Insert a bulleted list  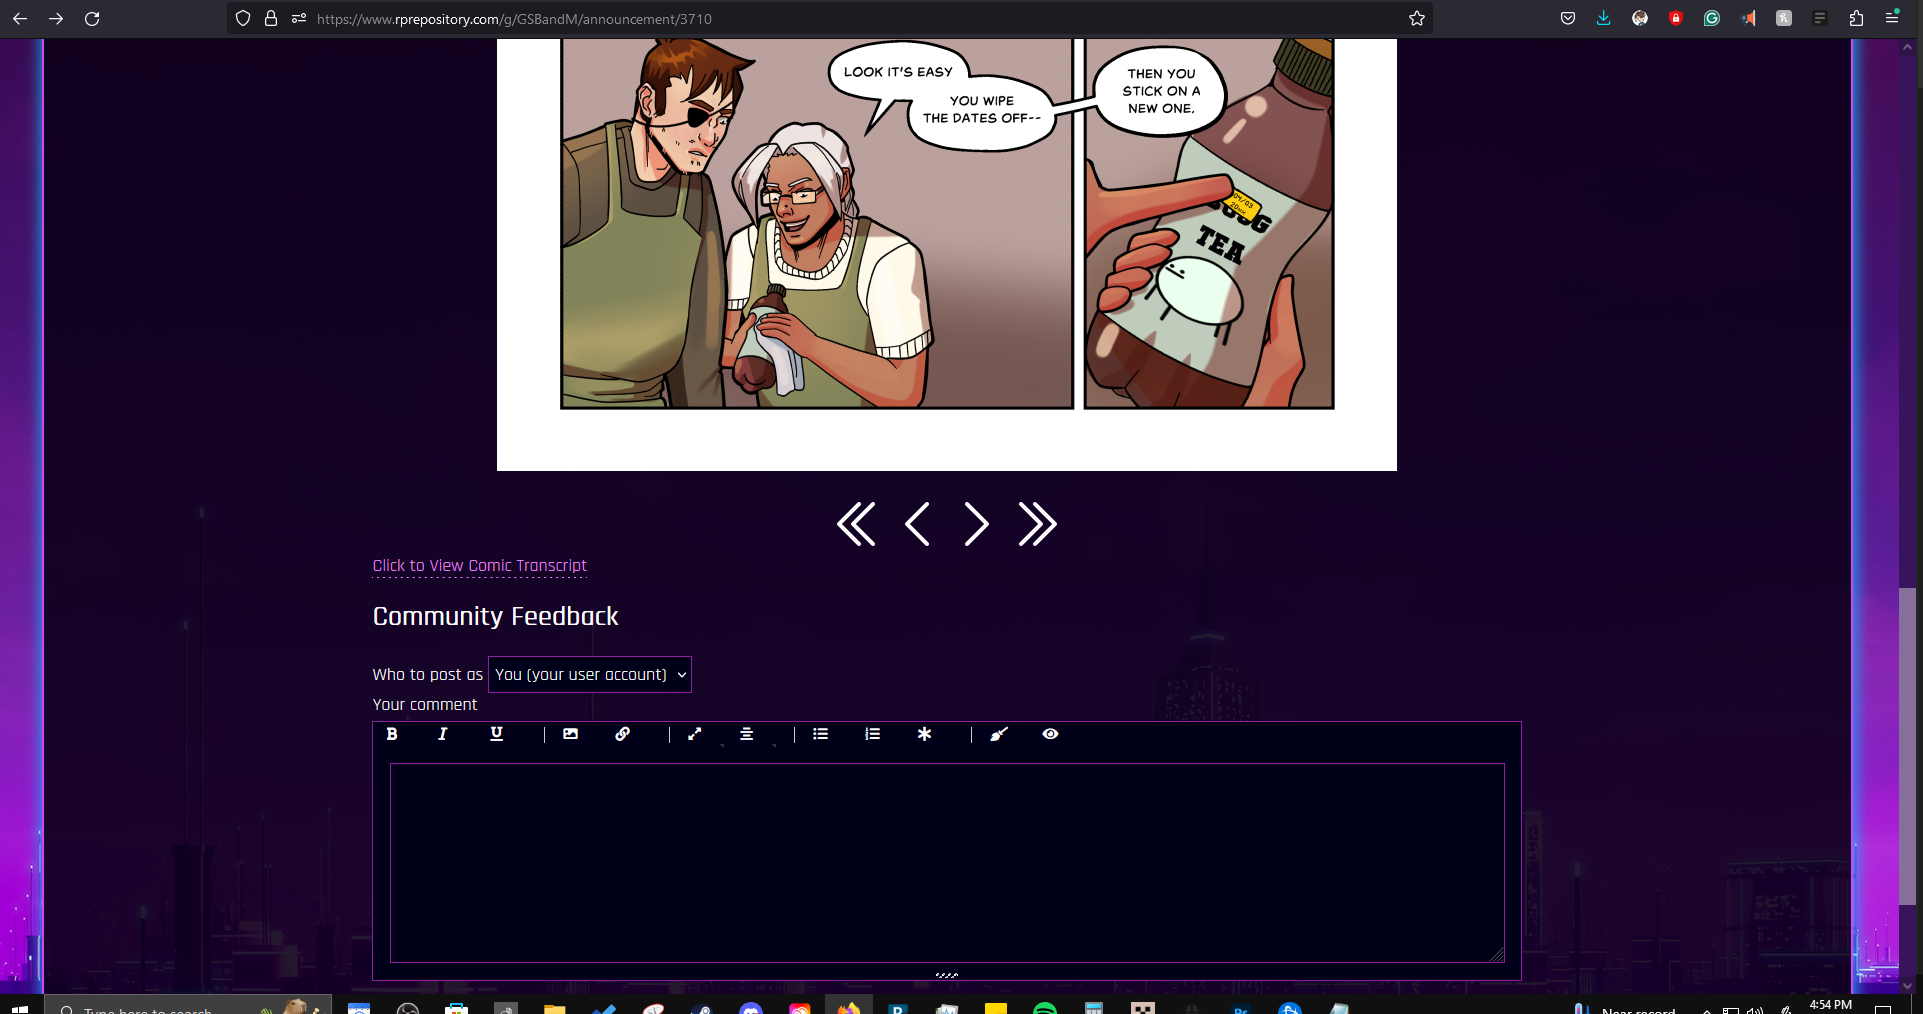click(821, 734)
